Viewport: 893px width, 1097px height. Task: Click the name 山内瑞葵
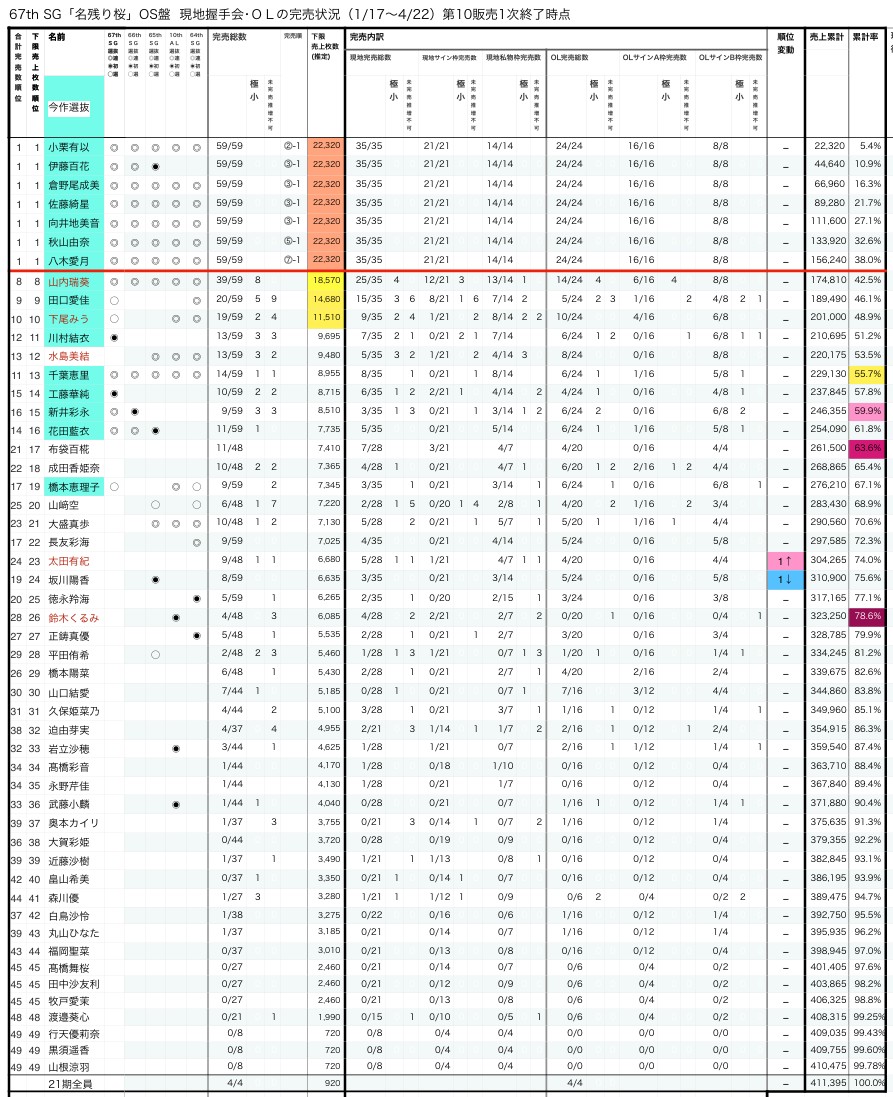click(x=68, y=282)
